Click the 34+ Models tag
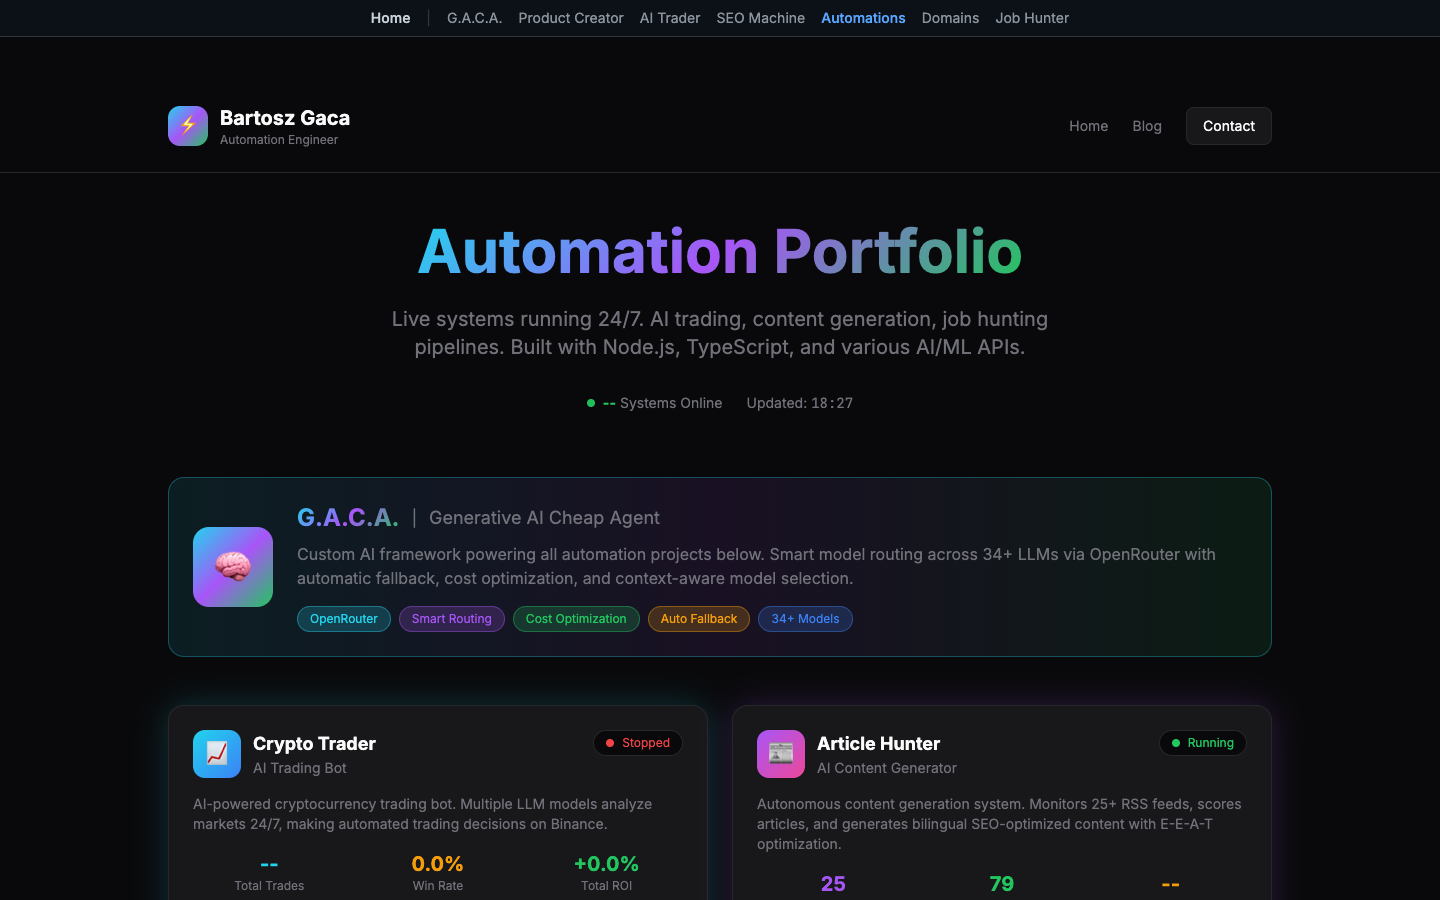This screenshot has height=900, width=1440. click(805, 619)
